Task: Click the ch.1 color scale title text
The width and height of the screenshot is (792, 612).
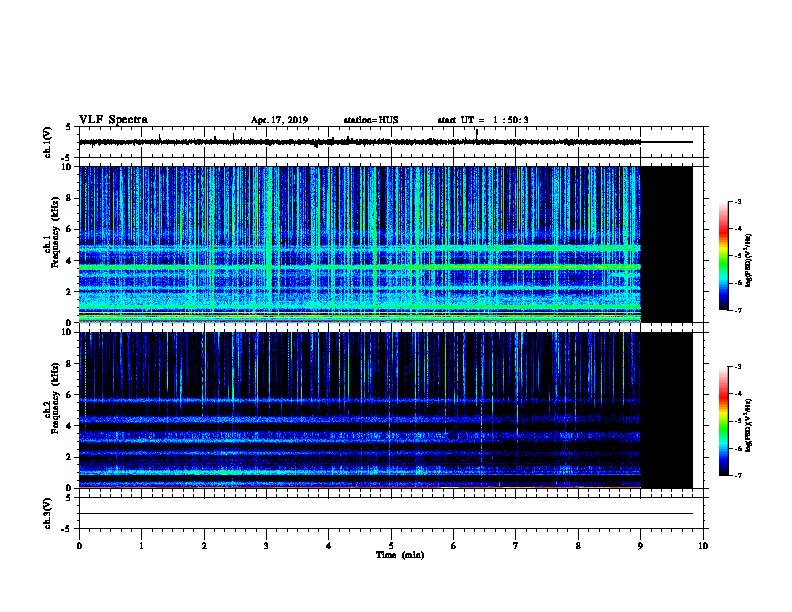Action: click(749, 260)
